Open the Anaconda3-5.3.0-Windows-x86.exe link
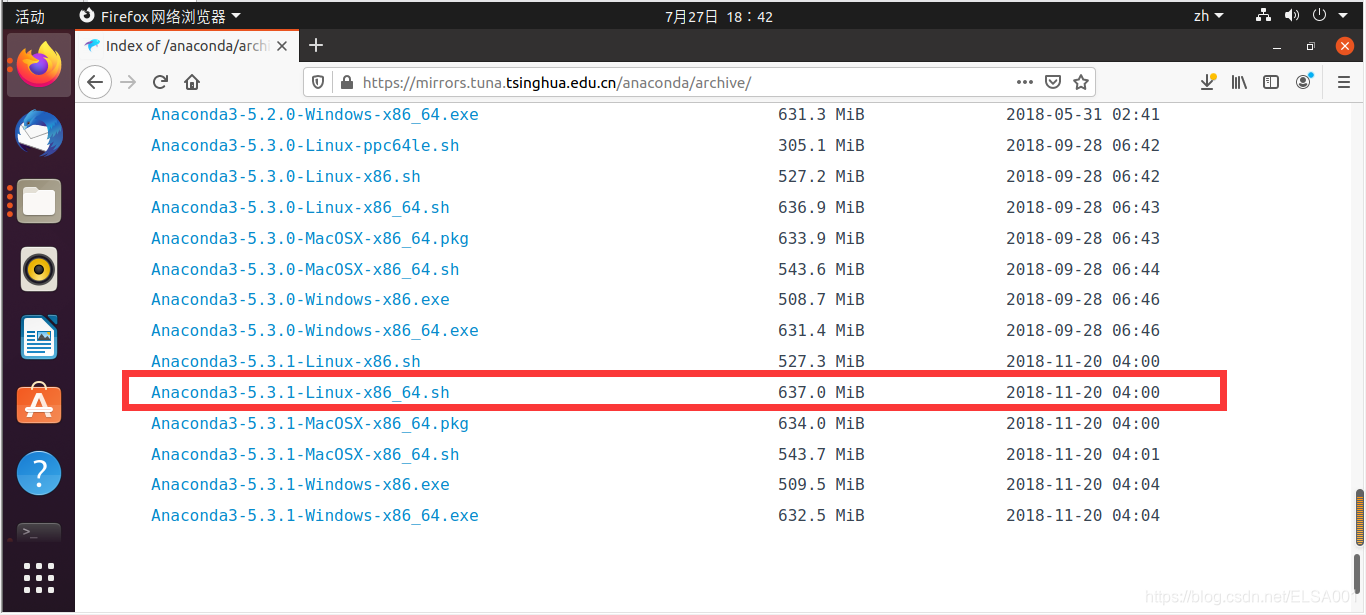 pyautogui.click(x=300, y=300)
